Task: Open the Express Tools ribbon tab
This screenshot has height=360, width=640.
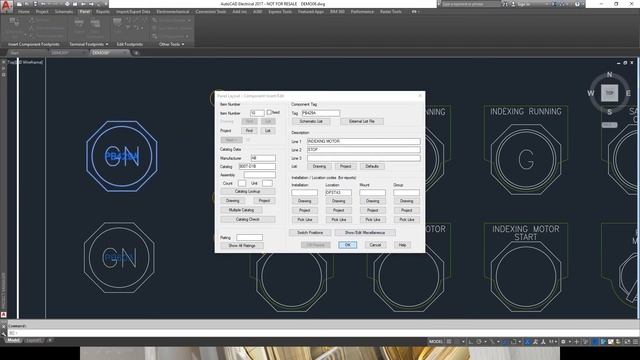Action: click(280, 12)
